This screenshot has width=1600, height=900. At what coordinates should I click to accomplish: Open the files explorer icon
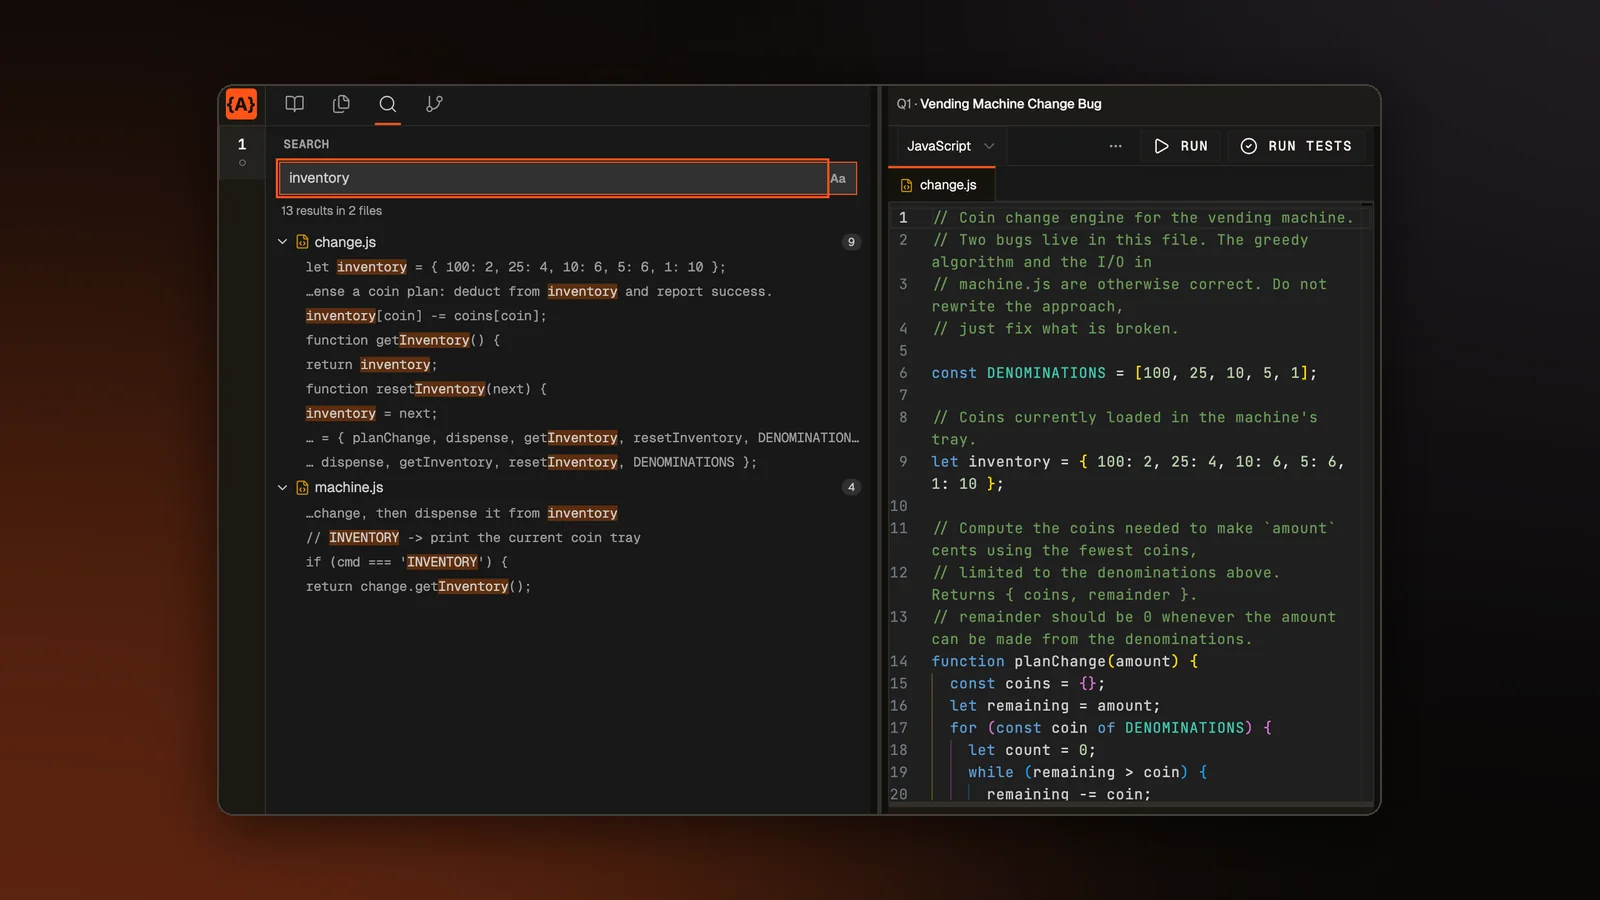click(x=341, y=104)
